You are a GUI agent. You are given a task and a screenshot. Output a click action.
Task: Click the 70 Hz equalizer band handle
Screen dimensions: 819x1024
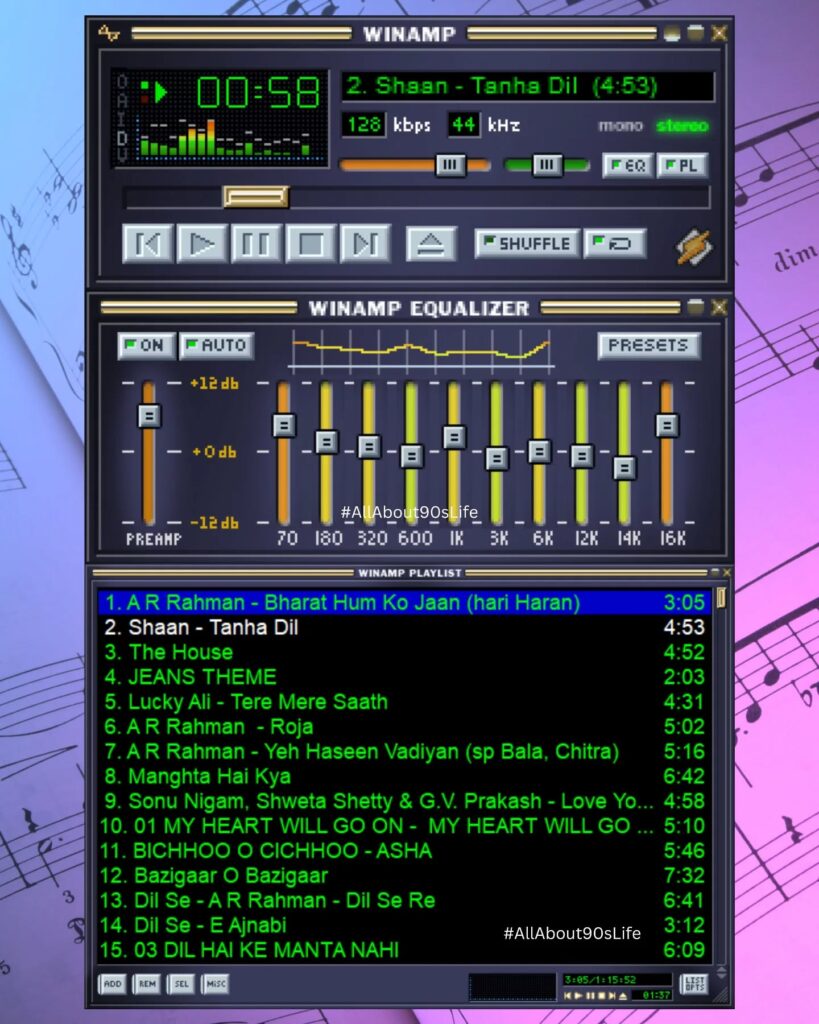[283, 425]
